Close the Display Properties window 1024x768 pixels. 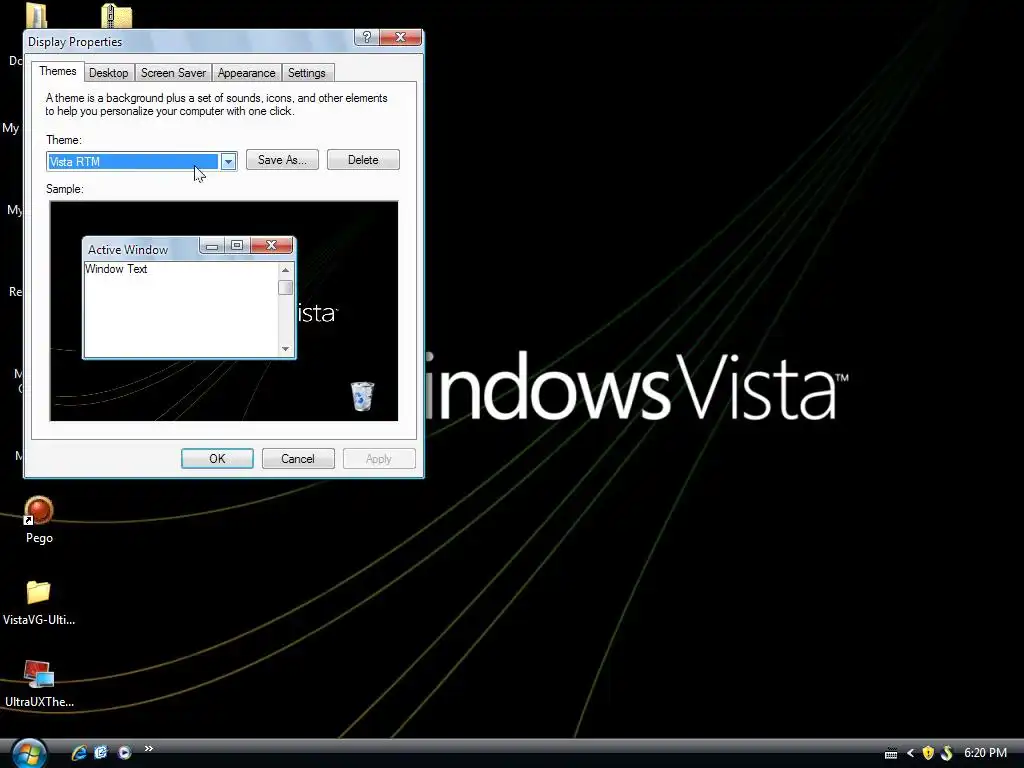[400, 37]
